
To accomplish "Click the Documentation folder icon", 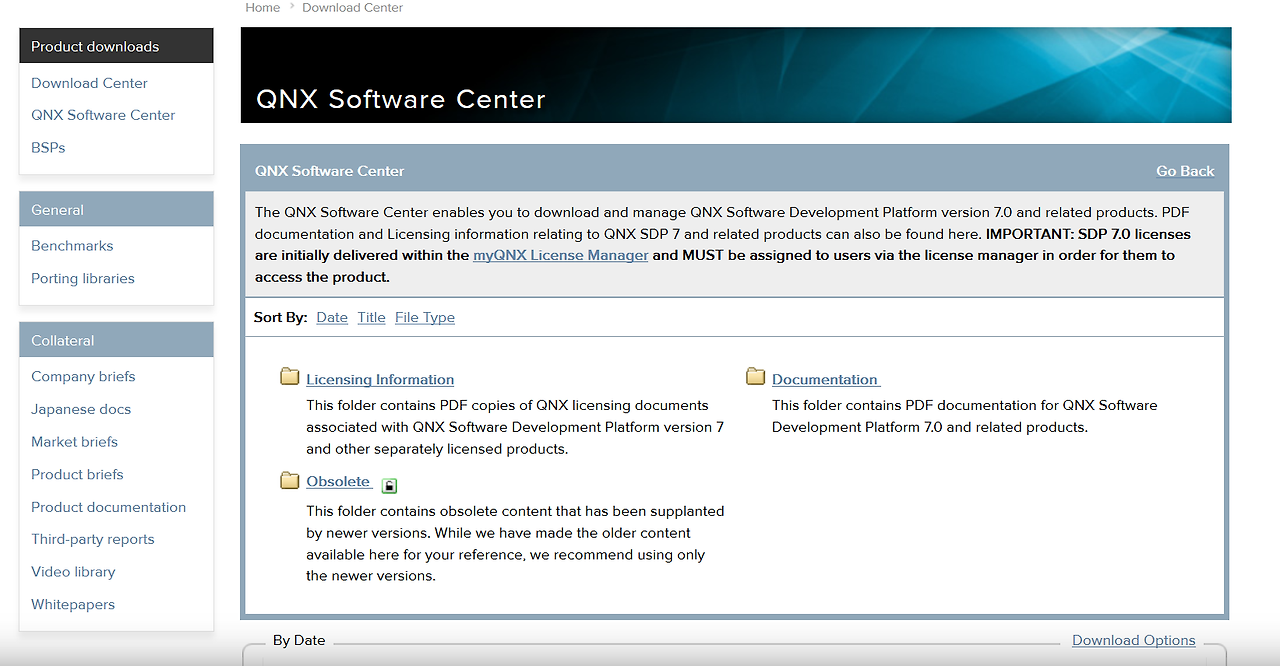I will coord(754,375).
